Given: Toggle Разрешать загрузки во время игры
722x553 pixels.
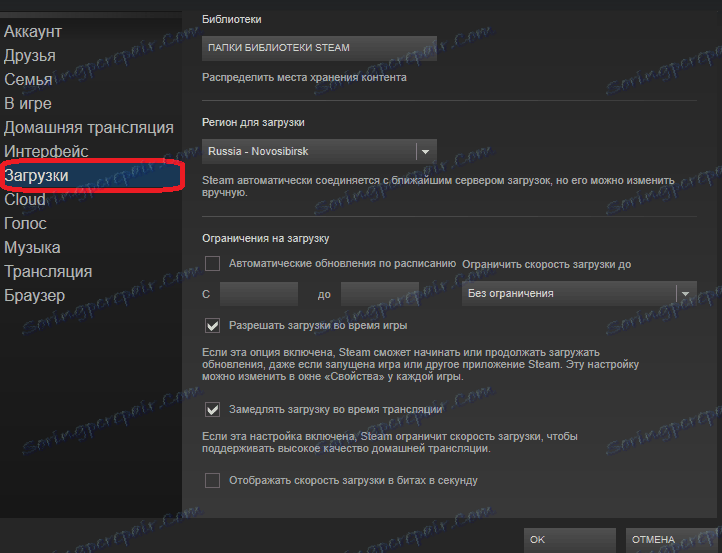Looking at the screenshot, I should tap(212, 326).
